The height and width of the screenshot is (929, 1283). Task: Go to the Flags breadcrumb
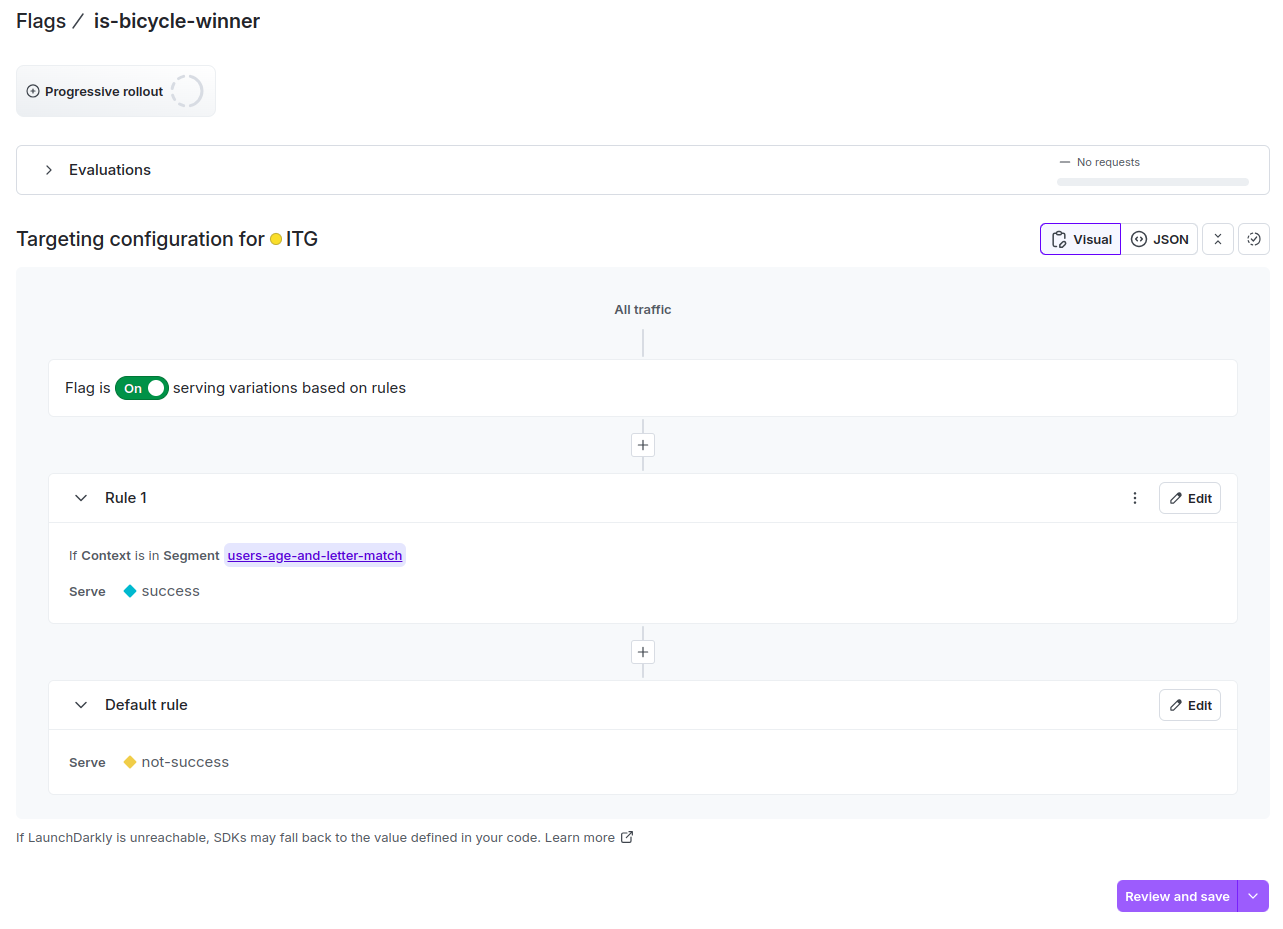click(41, 21)
